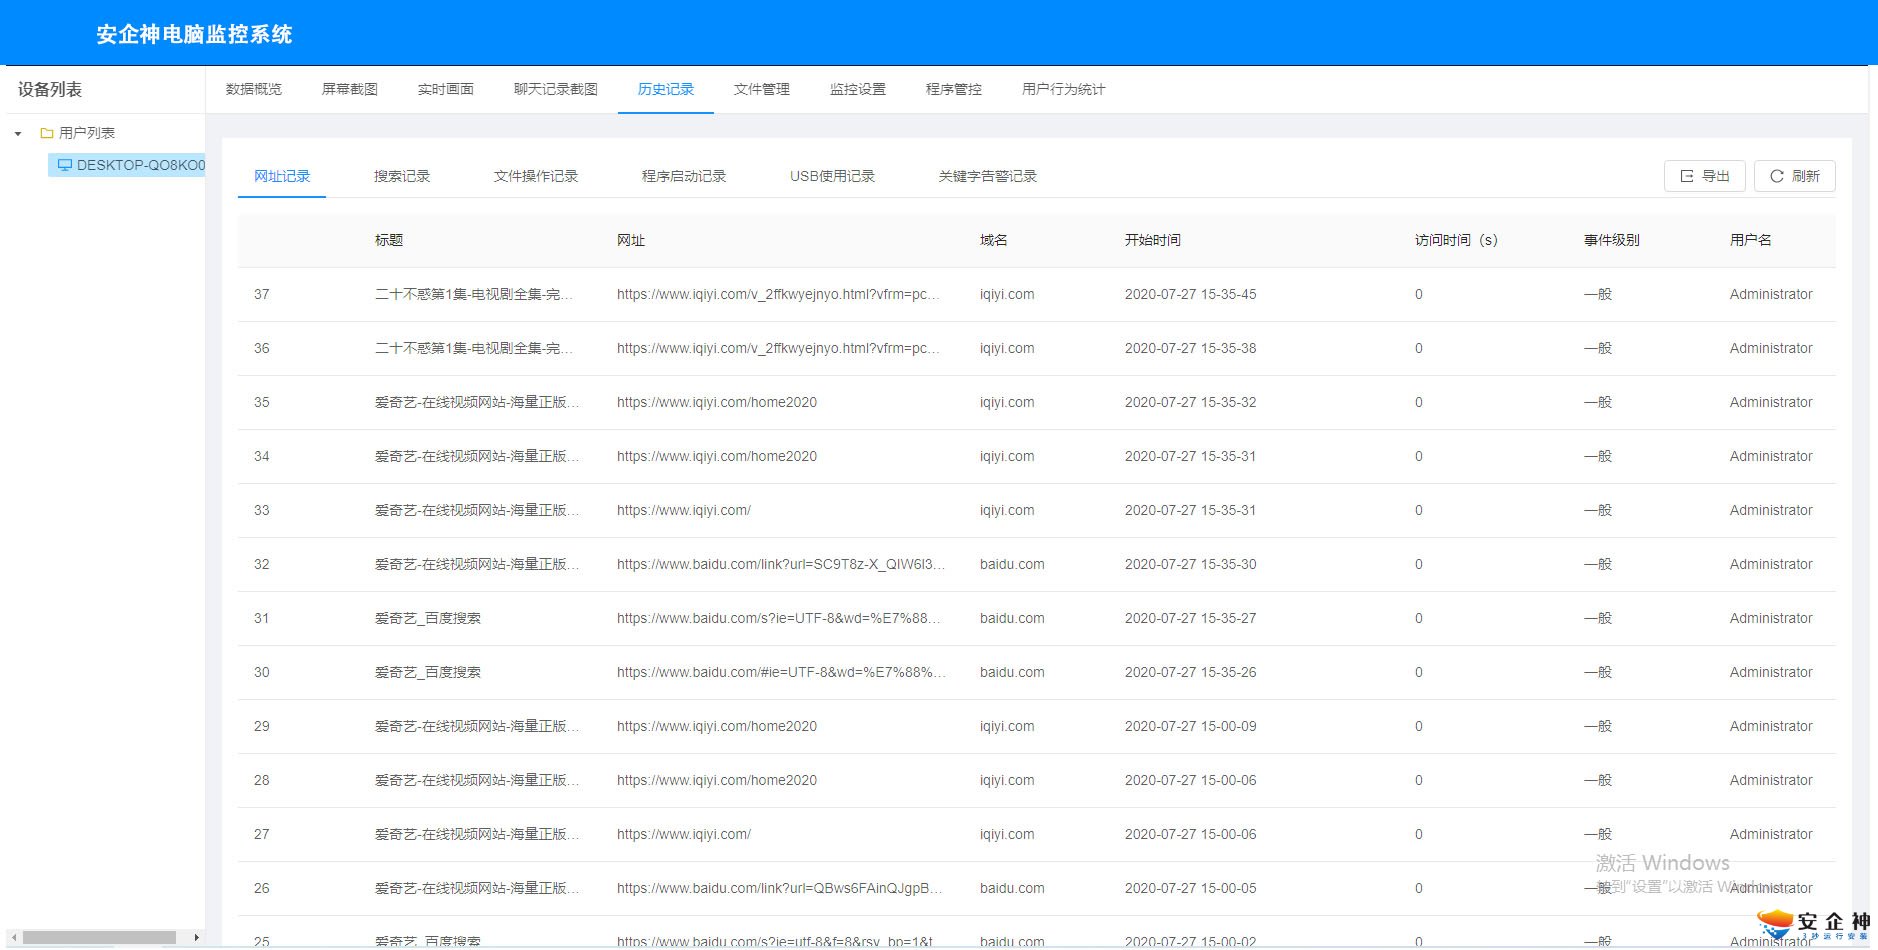Switch to 搜索记录 sub-tab
1878x950 pixels.
(402, 176)
